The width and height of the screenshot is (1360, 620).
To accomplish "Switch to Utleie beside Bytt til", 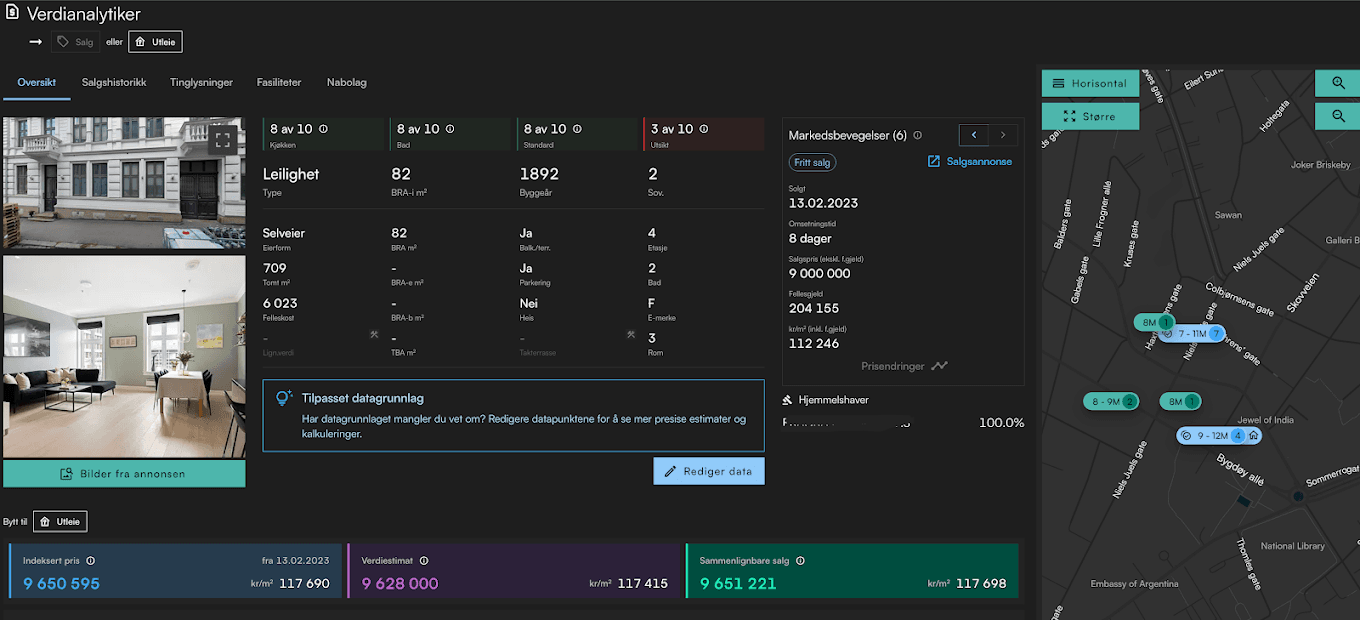I will (x=60, y=521).
